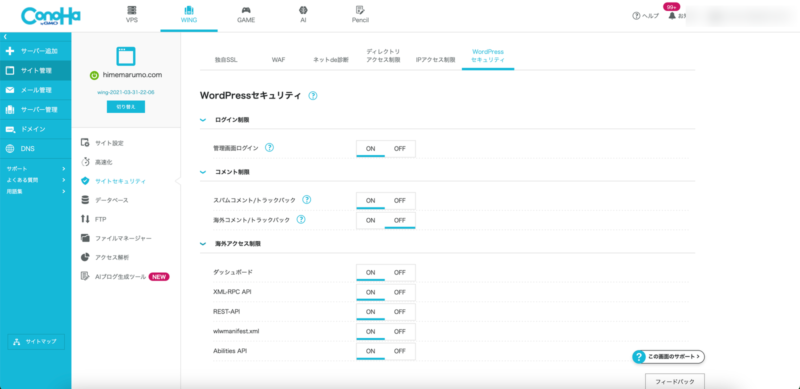Click help icon beside 海外コメント/トラックバック
The height and width of the screenshot is (389, 800).
click(x=301, y=220)
